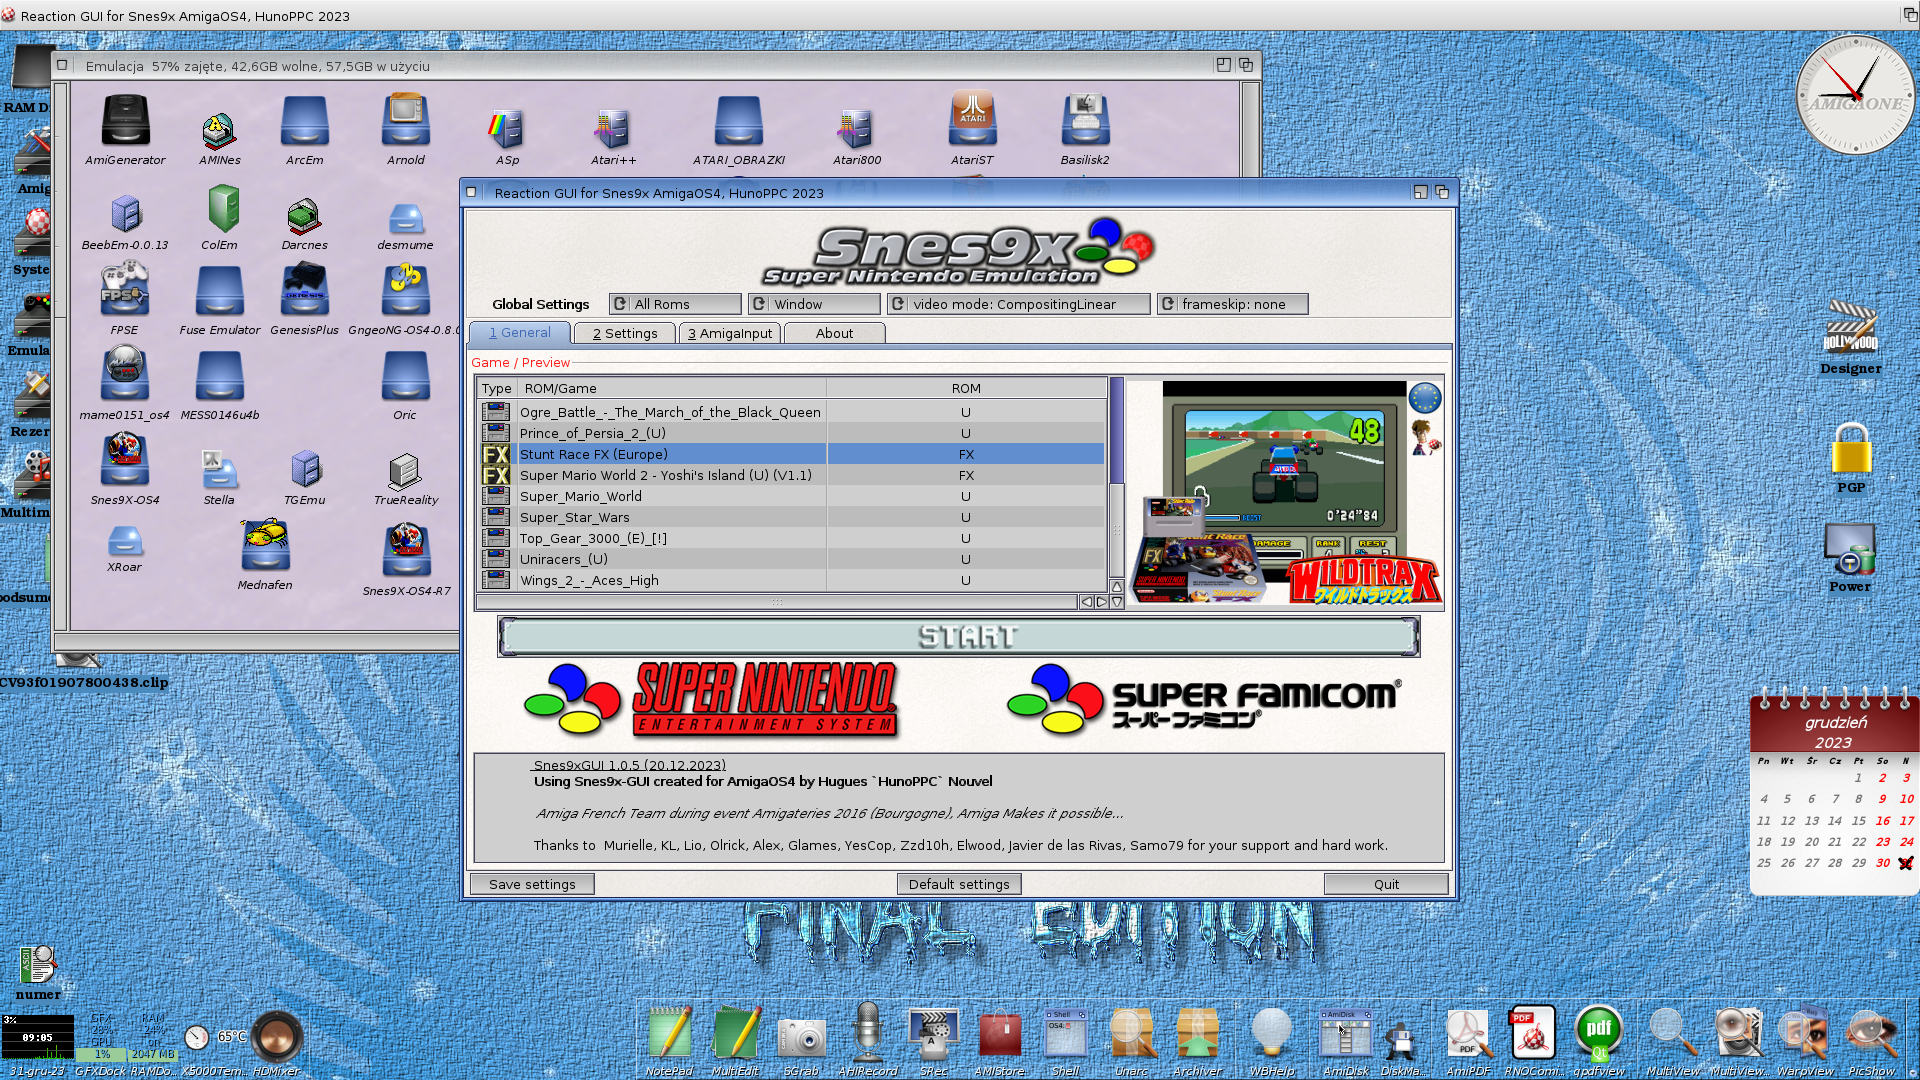The width and height of the screenshot is (1920, 1080).
Task: Select Ogre_Battle_-_The_March_of_the_Black_Queen row
Action: tap(792, 412)
